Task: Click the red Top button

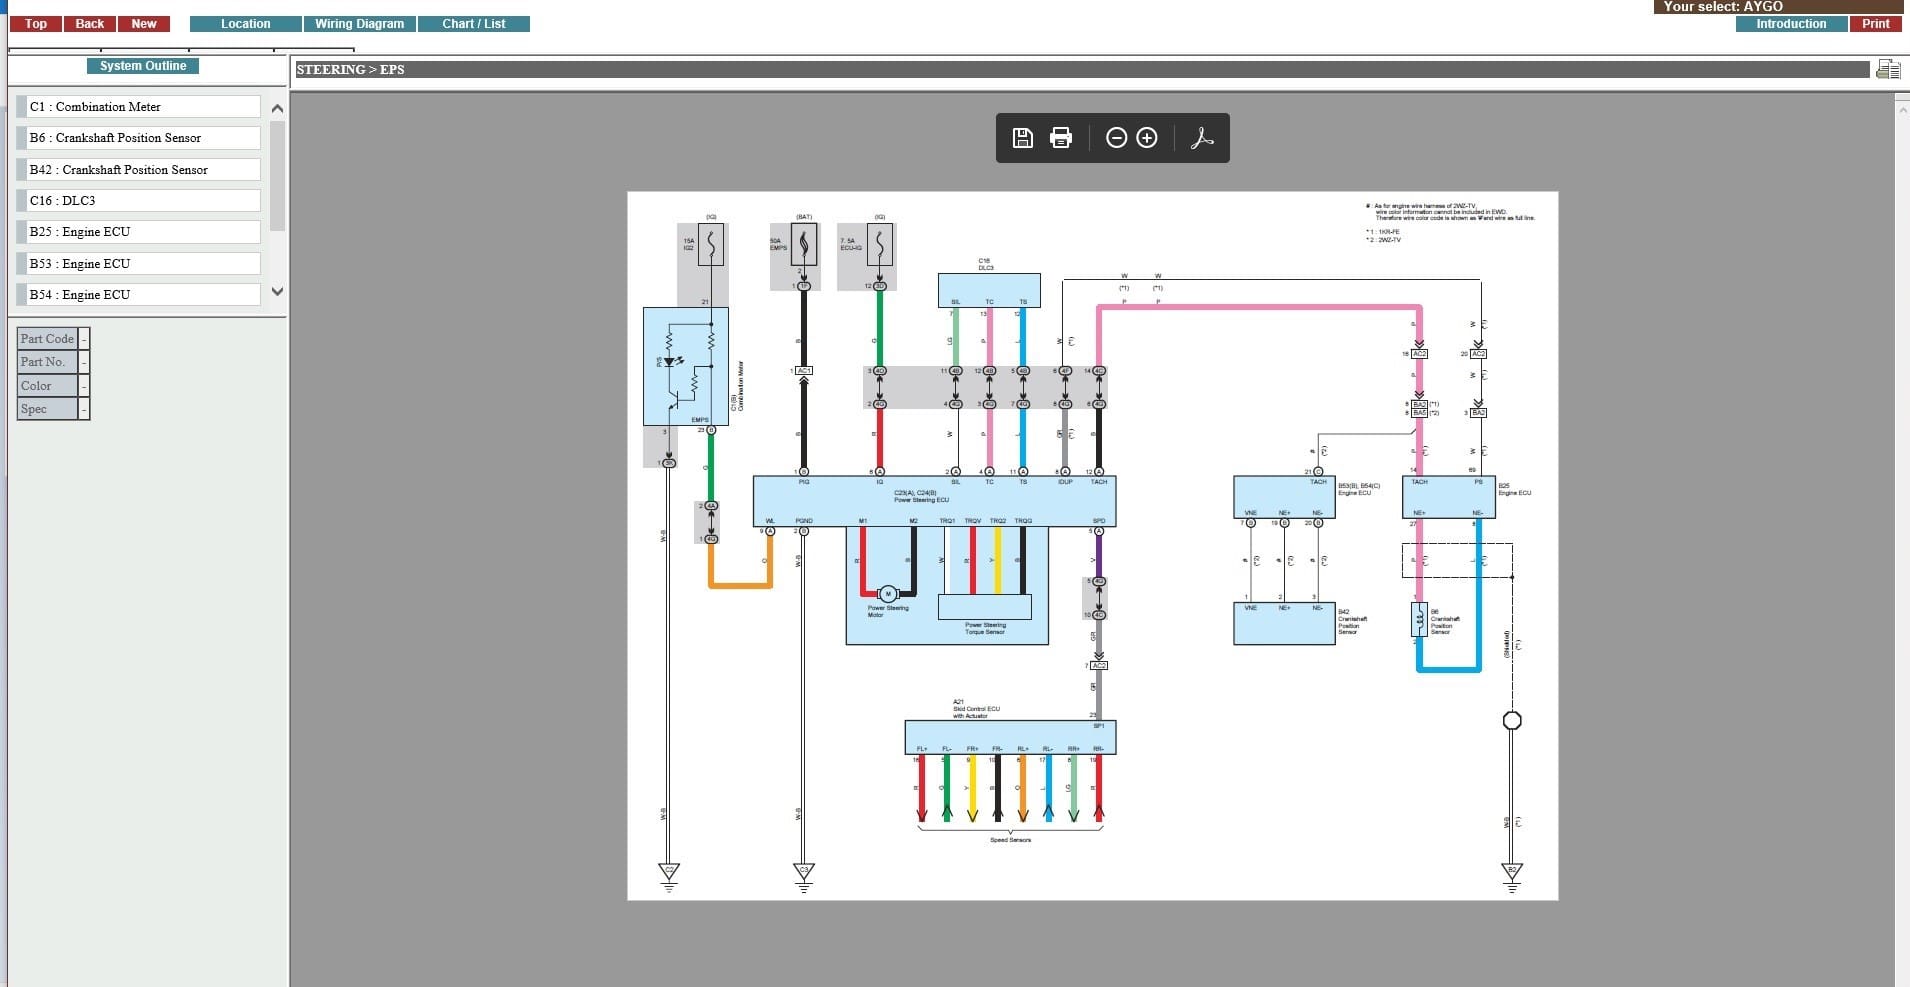Action: [36, 24]
